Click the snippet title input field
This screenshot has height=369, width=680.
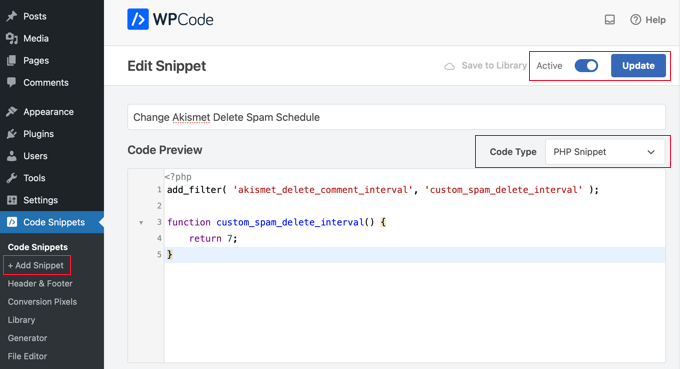396,117
